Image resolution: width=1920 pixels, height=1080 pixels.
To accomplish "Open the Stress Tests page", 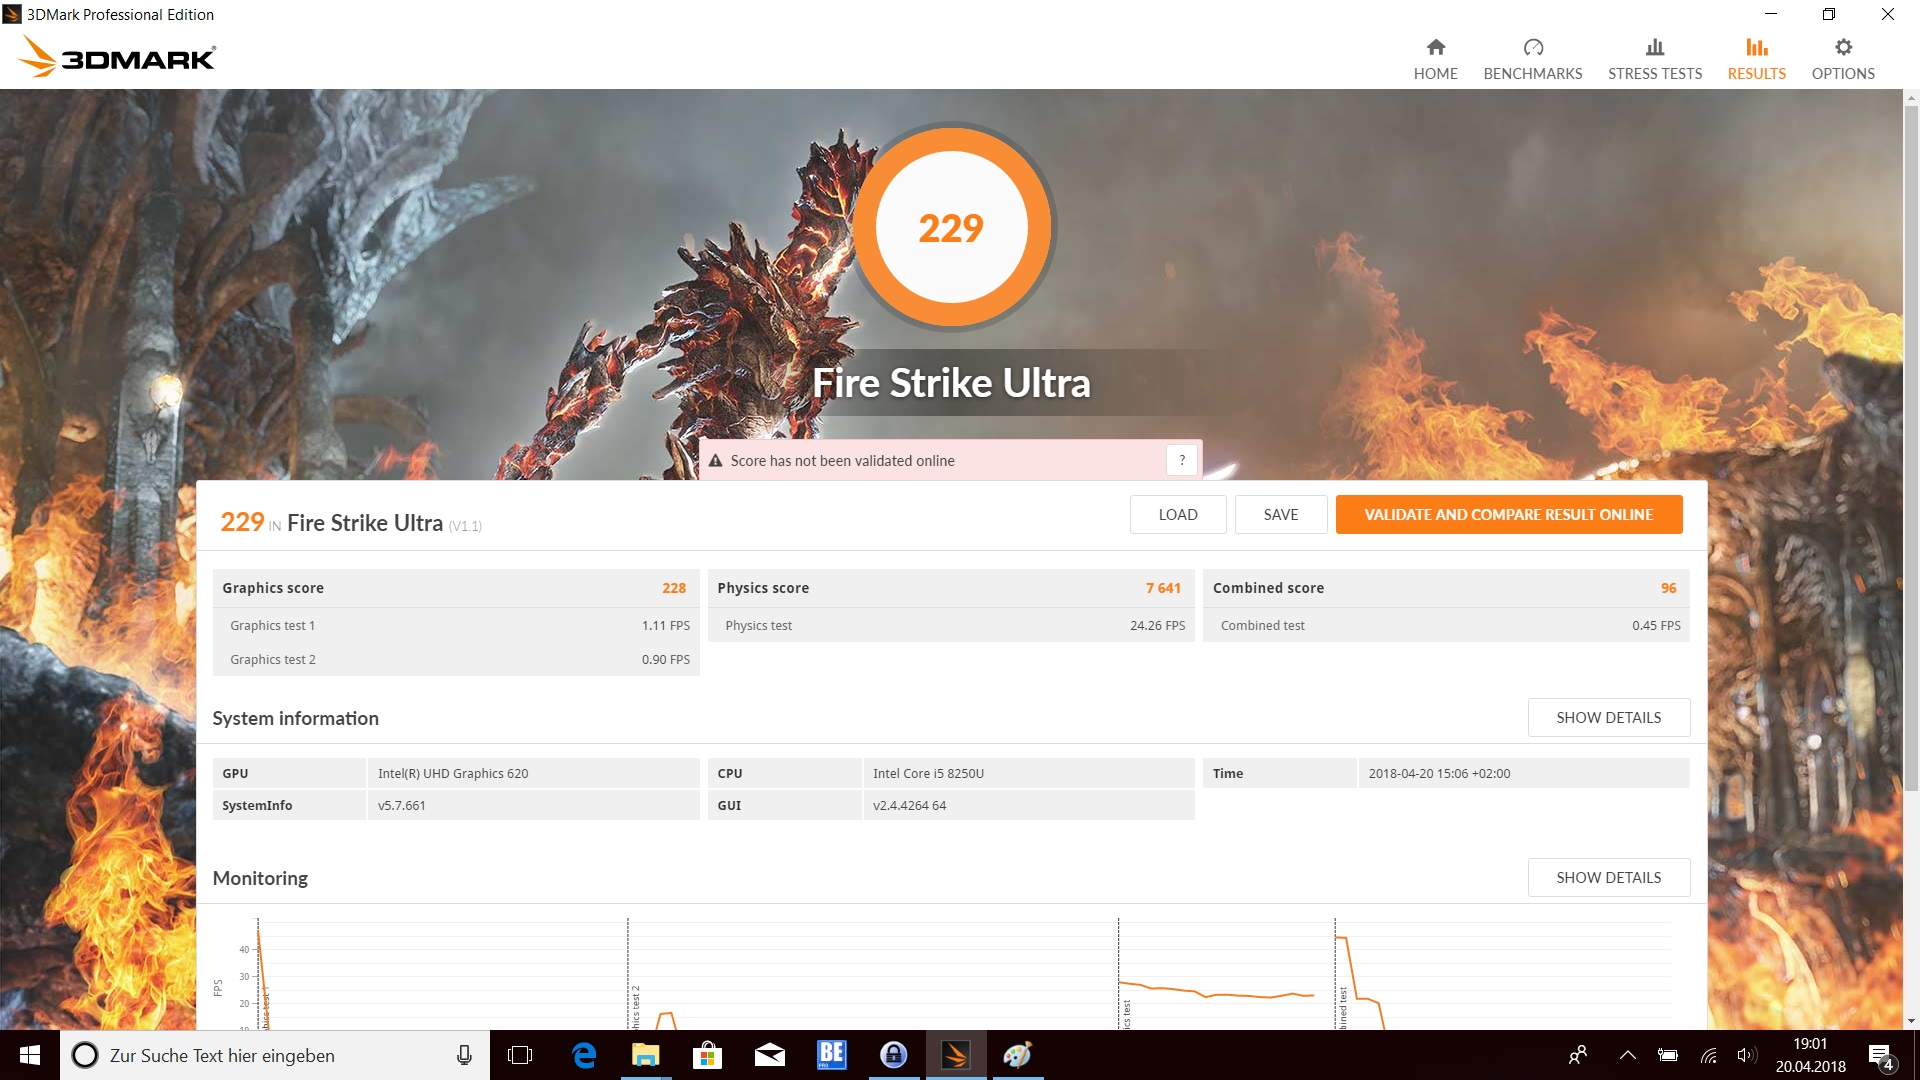I will (x=1654, y=59).
